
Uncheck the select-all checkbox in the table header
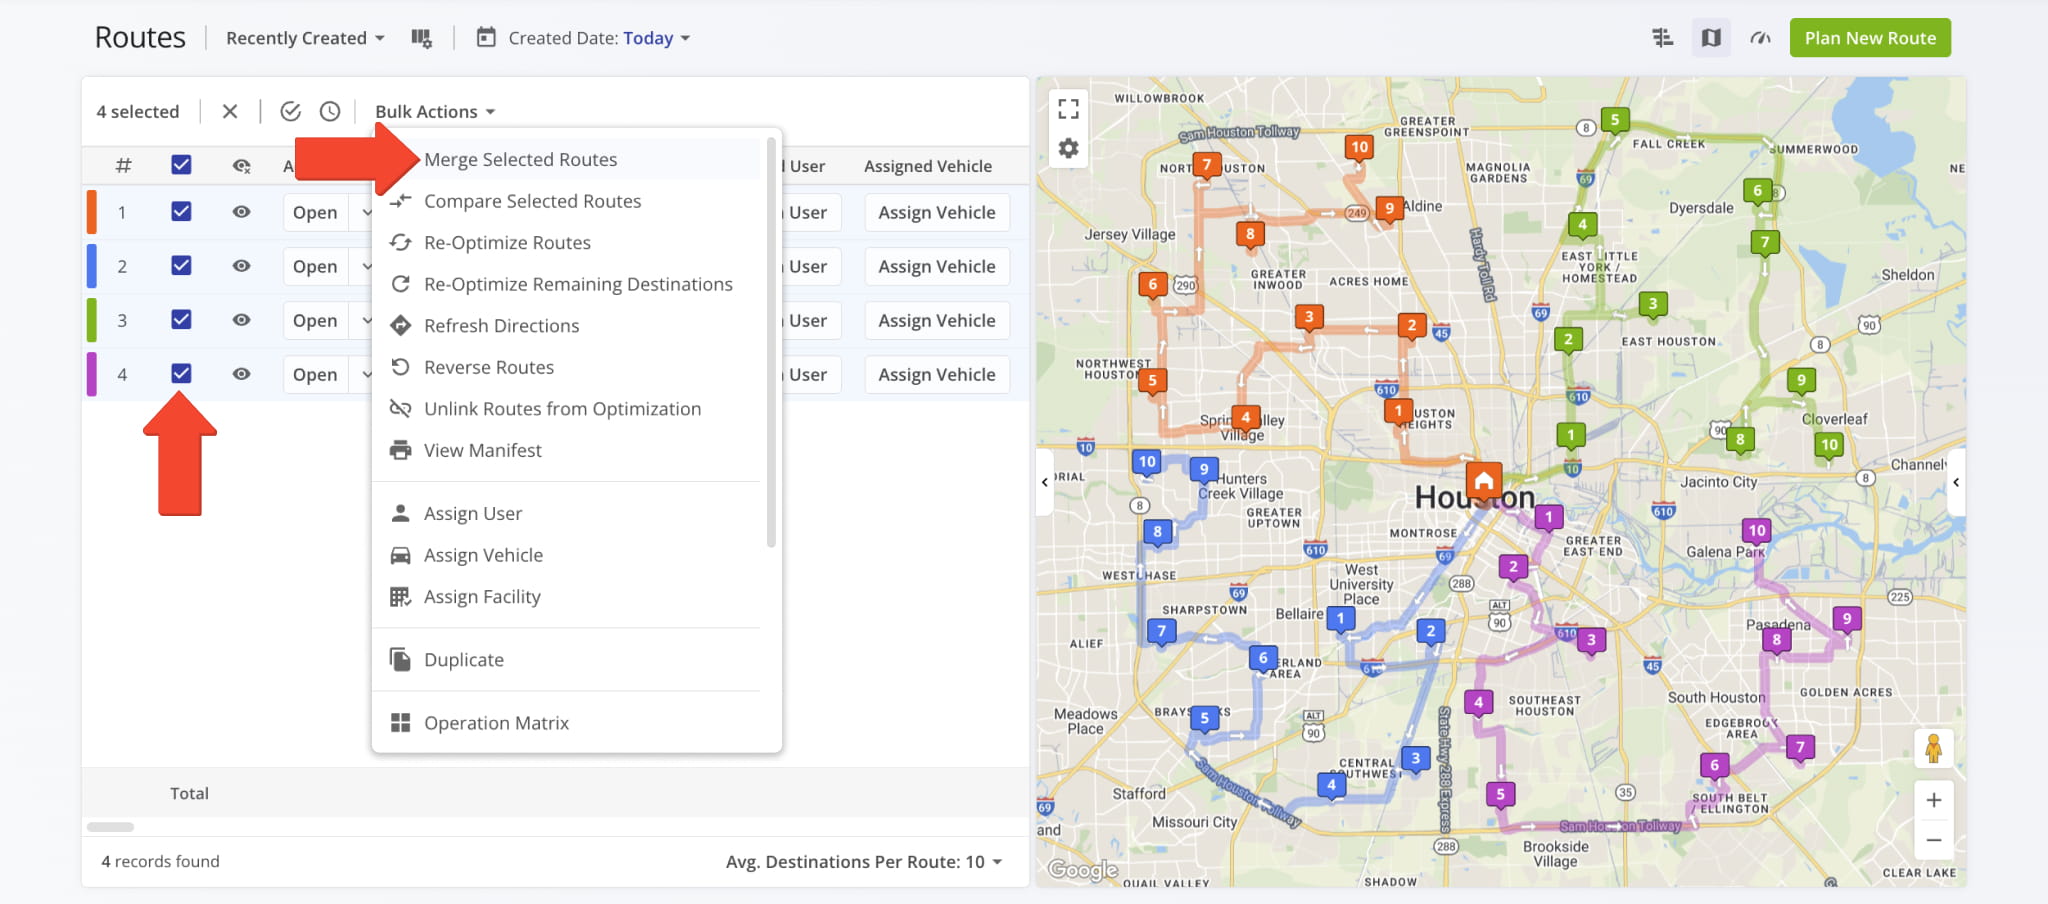(x=181, y=165)
